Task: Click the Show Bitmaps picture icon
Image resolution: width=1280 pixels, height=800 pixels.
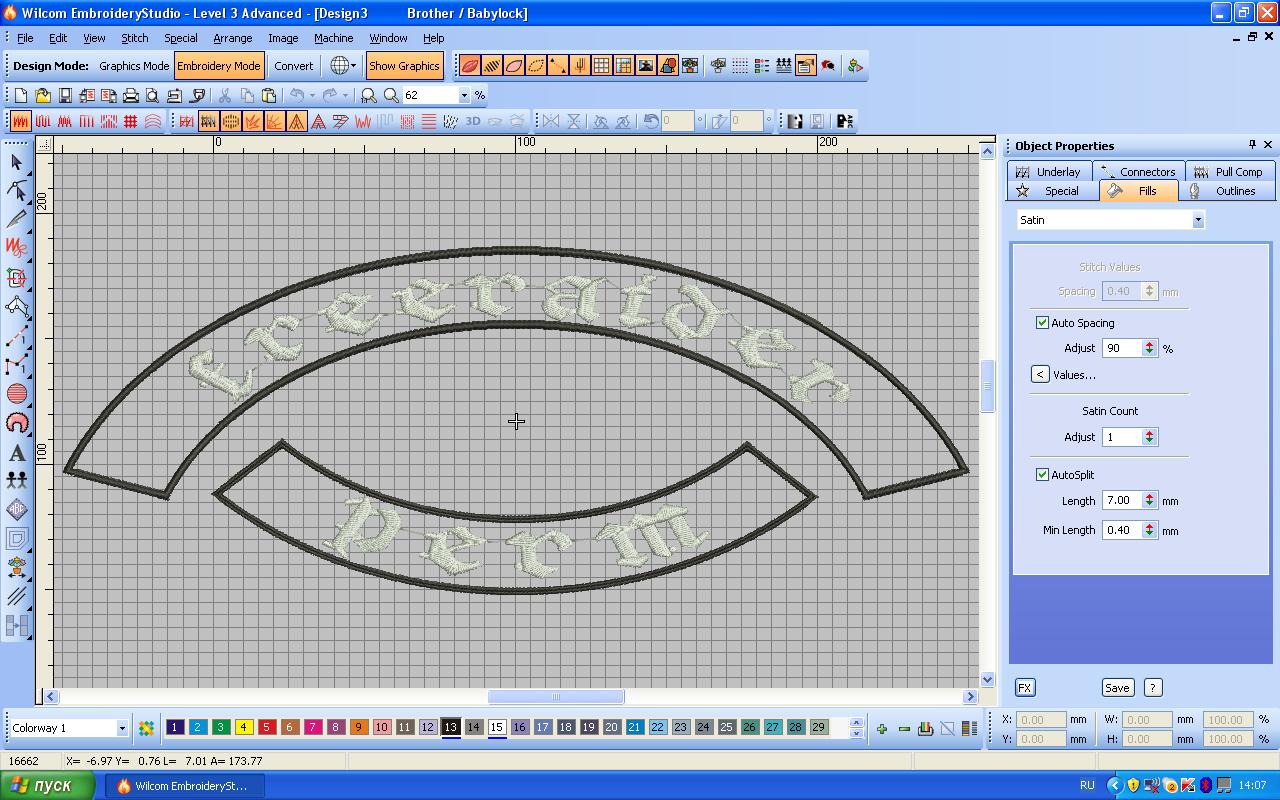Action: coord(645,66)
